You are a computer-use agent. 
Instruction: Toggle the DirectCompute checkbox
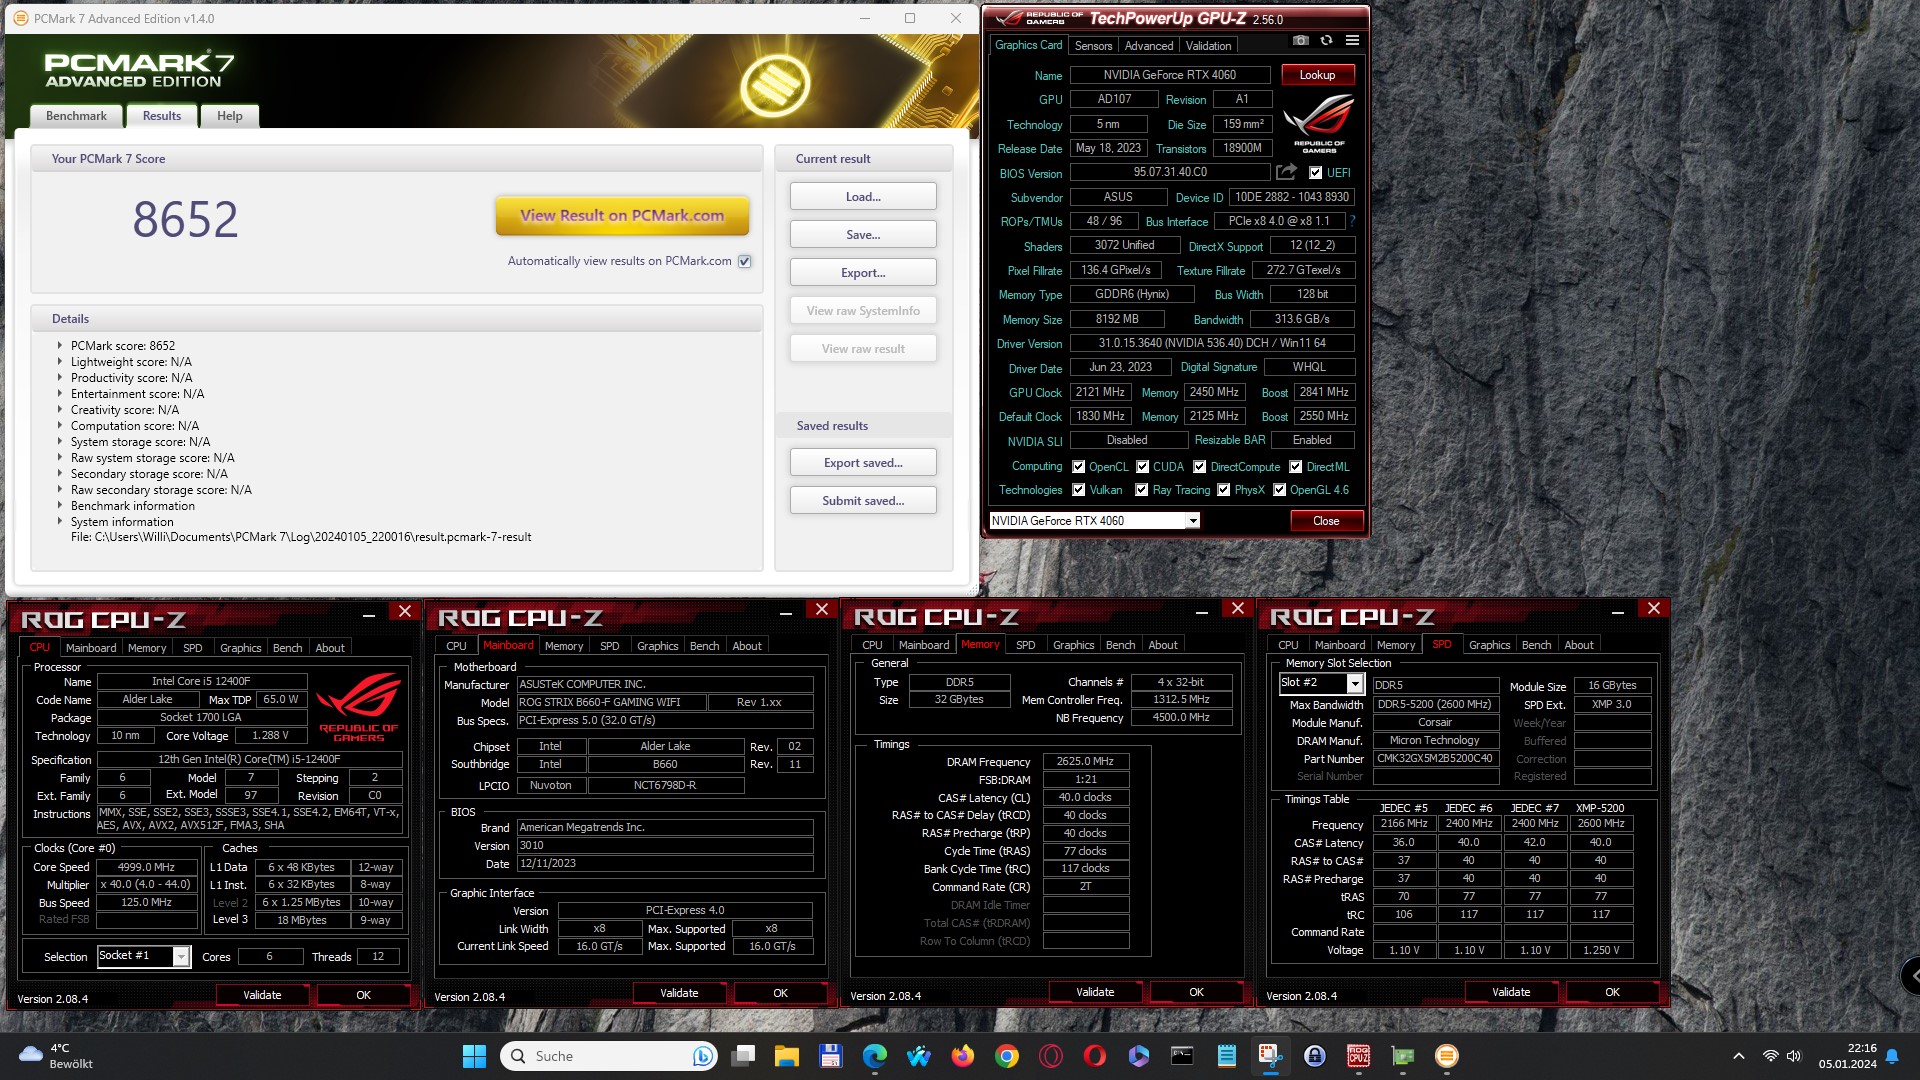[1200, 467]
